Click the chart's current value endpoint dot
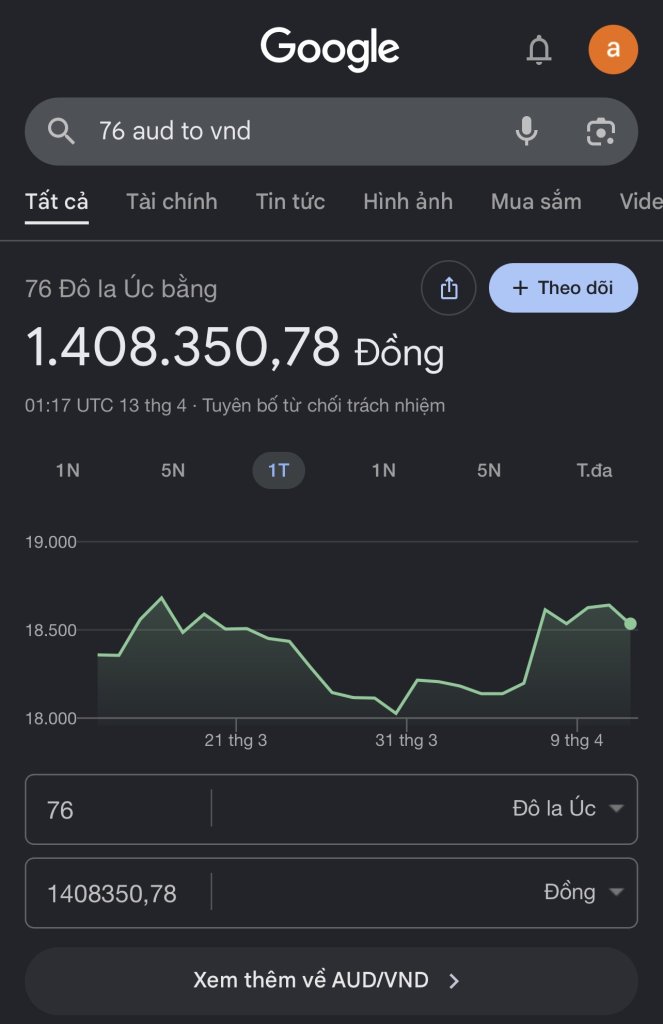 coord(630,624)
